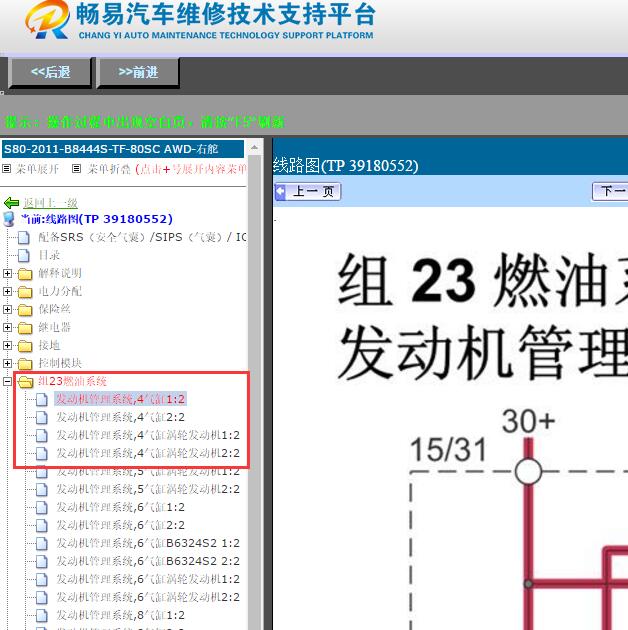
Task: Click the computer icon beside 当前:线路图
Action: 8,219
